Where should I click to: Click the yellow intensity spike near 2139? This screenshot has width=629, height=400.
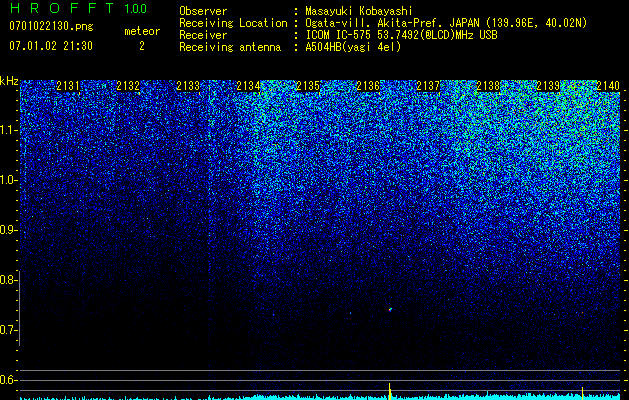pyautogui.click(x=582, y=392)
